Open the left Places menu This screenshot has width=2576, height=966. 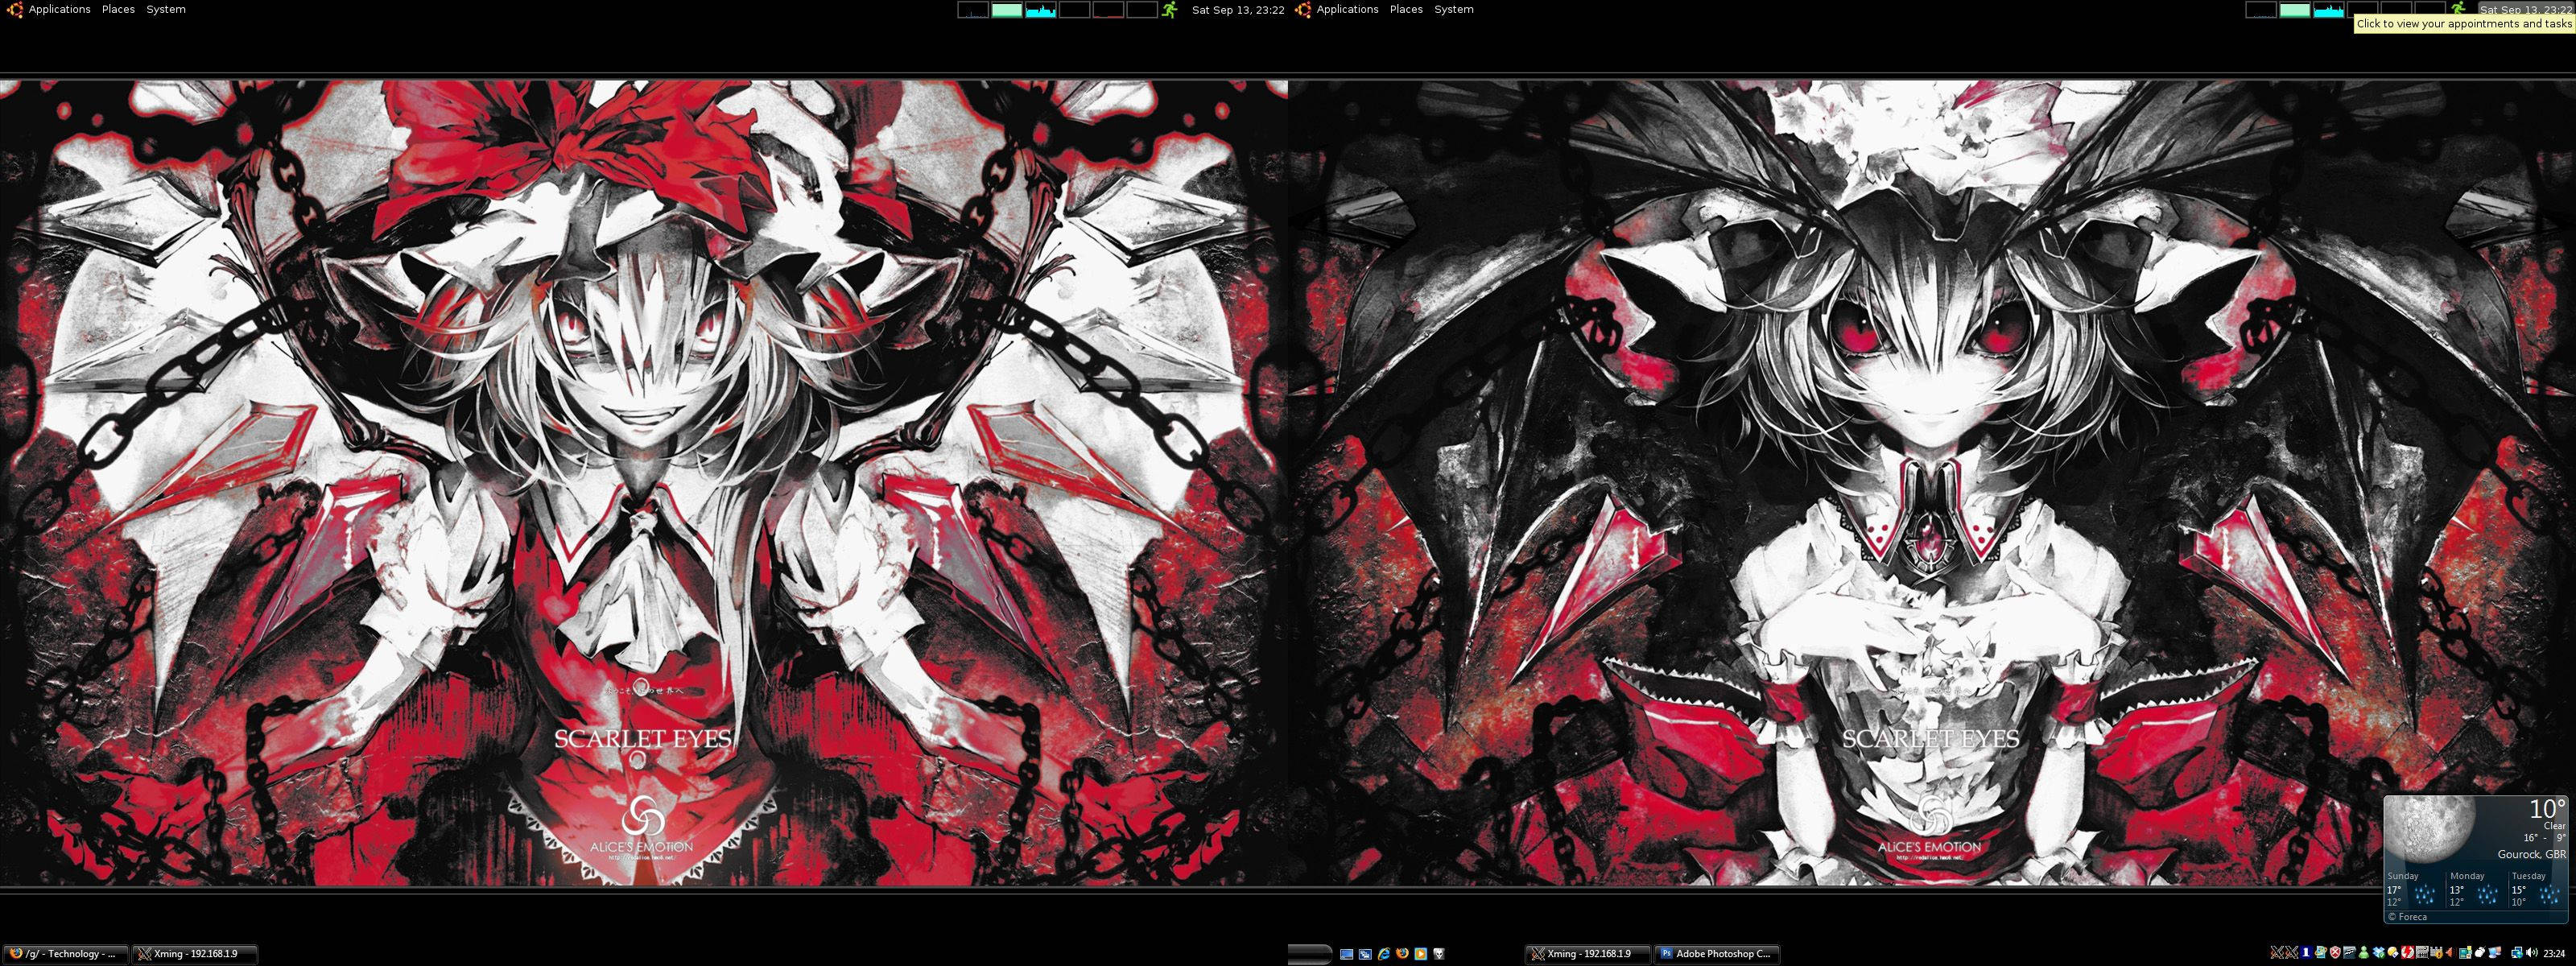[118, 9]
